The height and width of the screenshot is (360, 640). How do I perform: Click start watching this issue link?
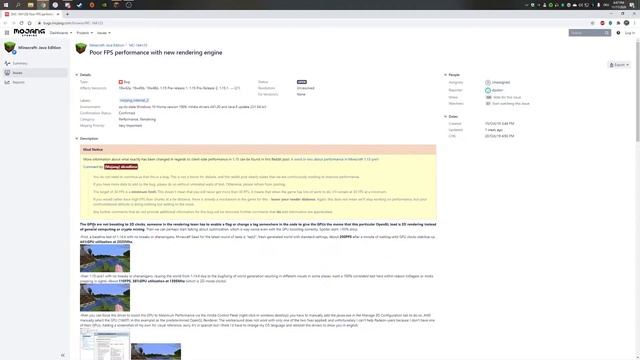pos(511,104)
